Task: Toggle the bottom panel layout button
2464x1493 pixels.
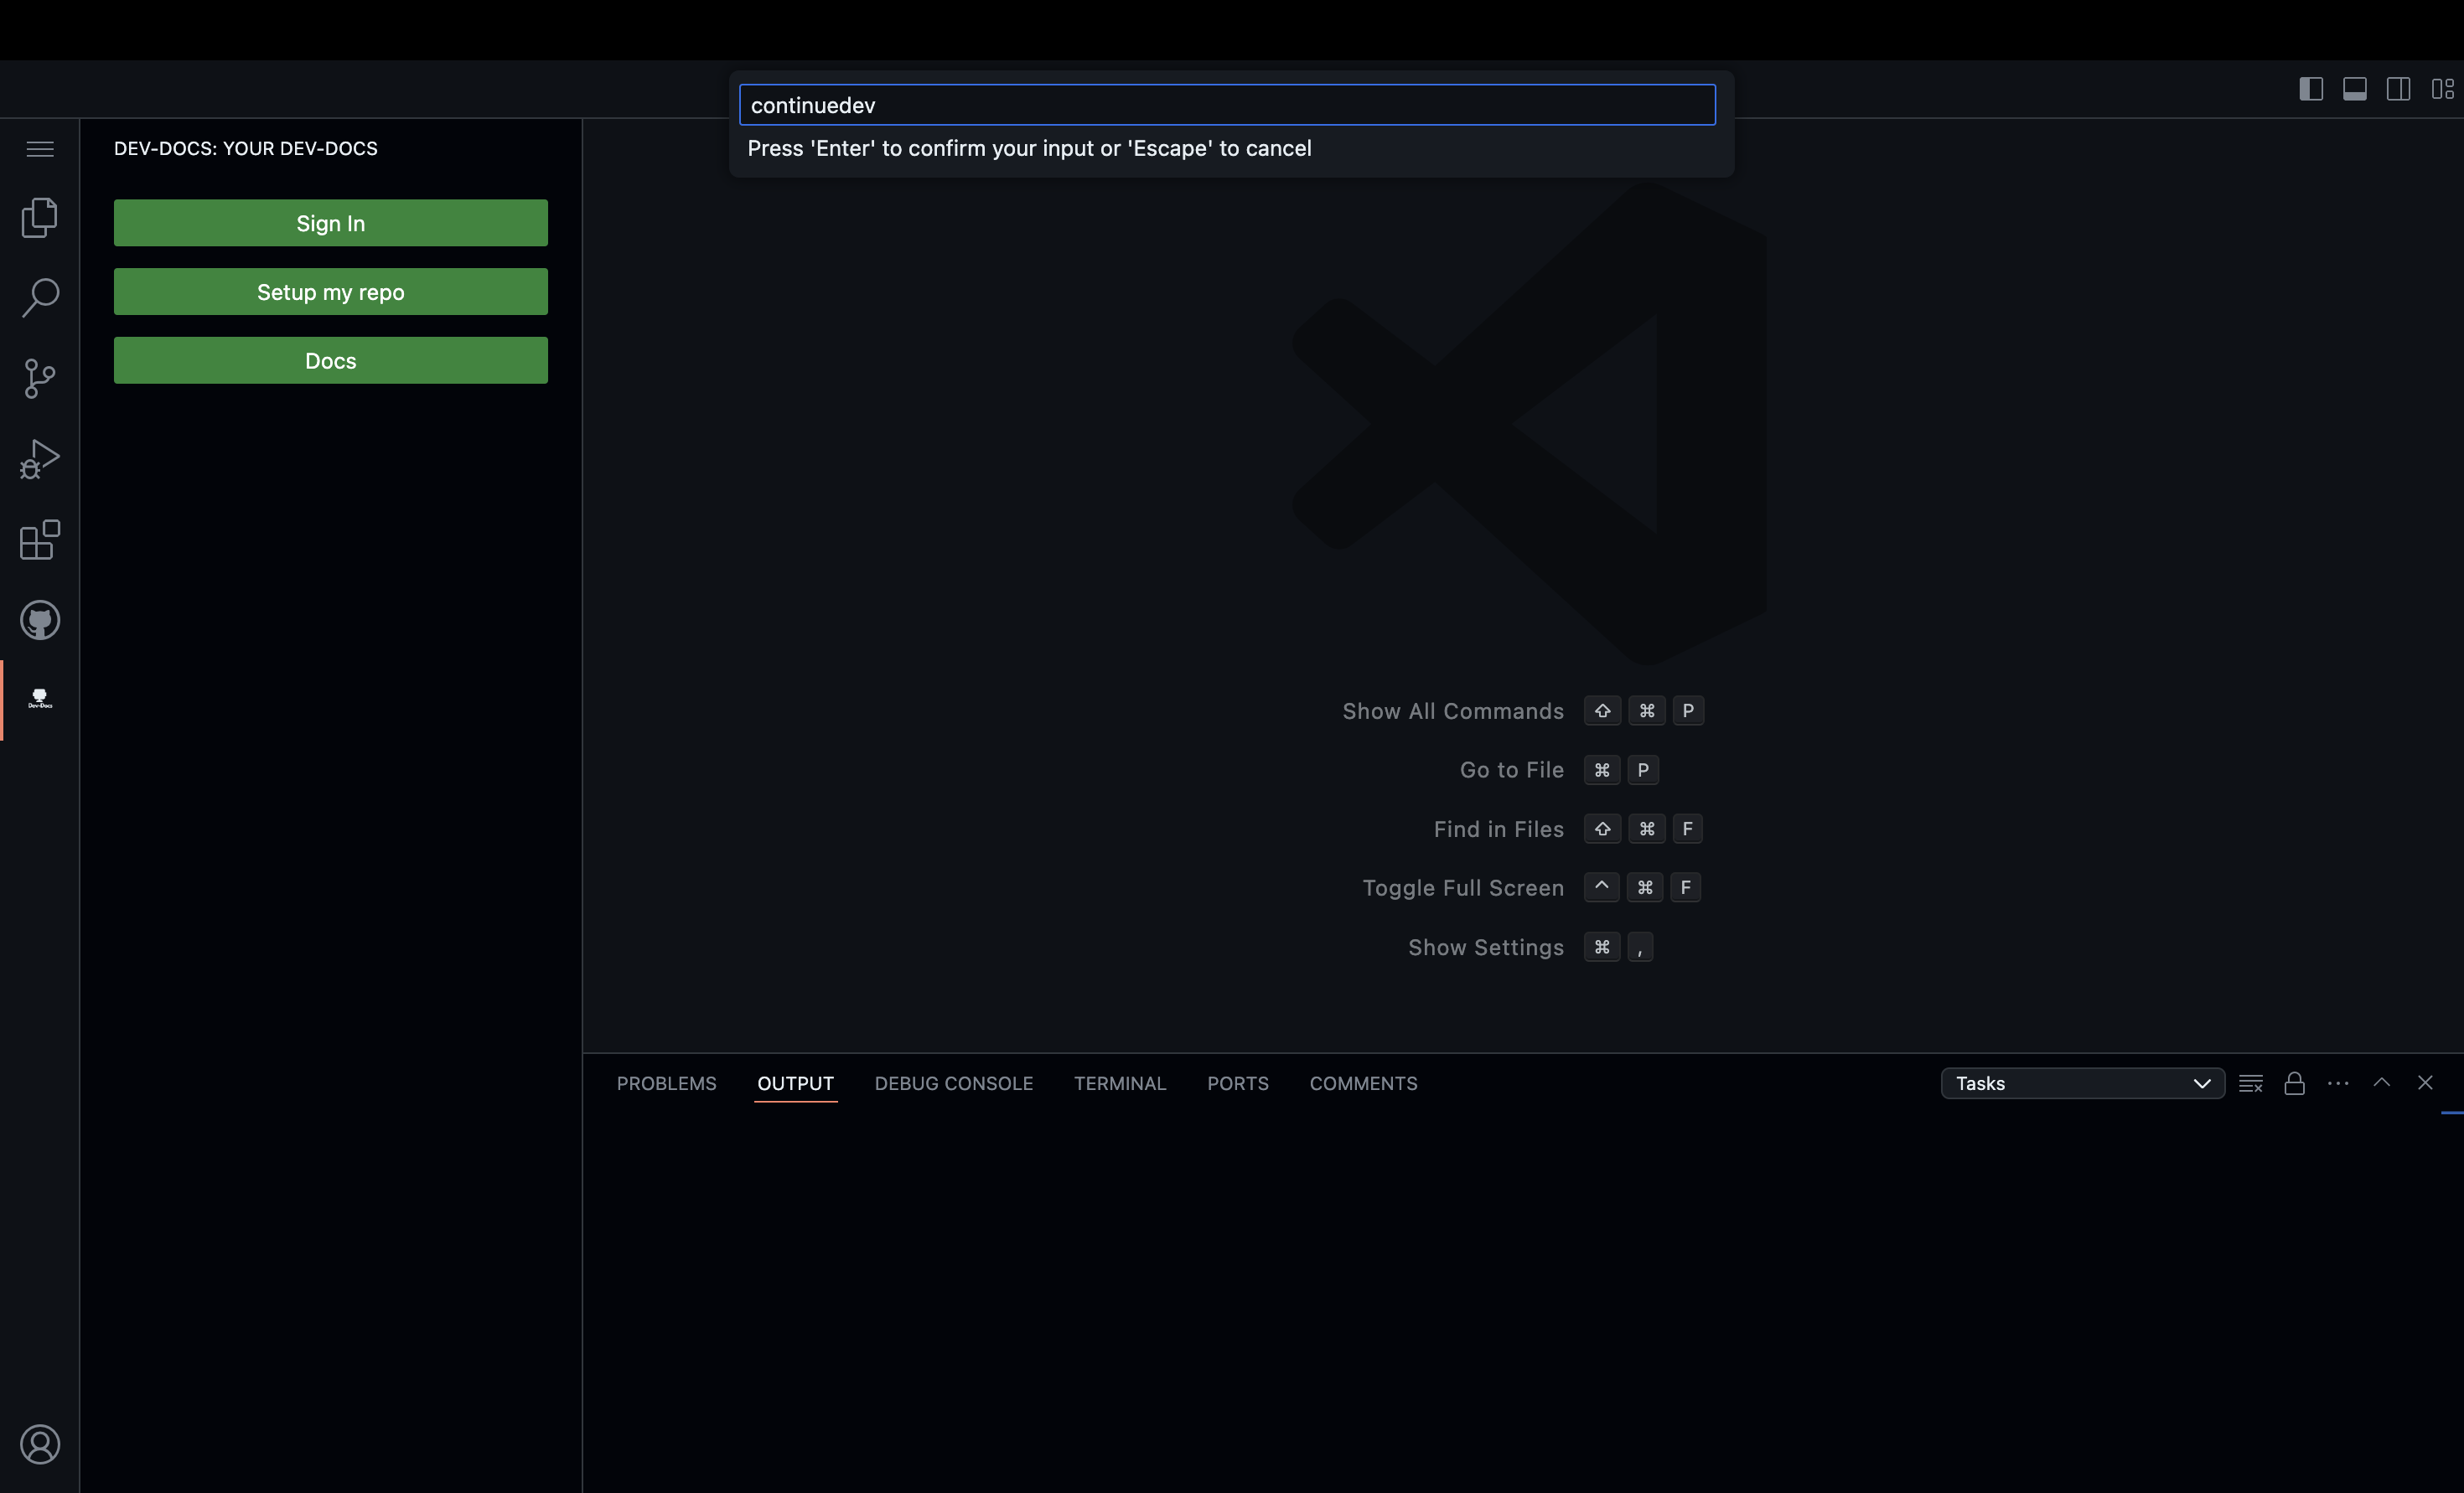Action: click(x=2355, y=89)
